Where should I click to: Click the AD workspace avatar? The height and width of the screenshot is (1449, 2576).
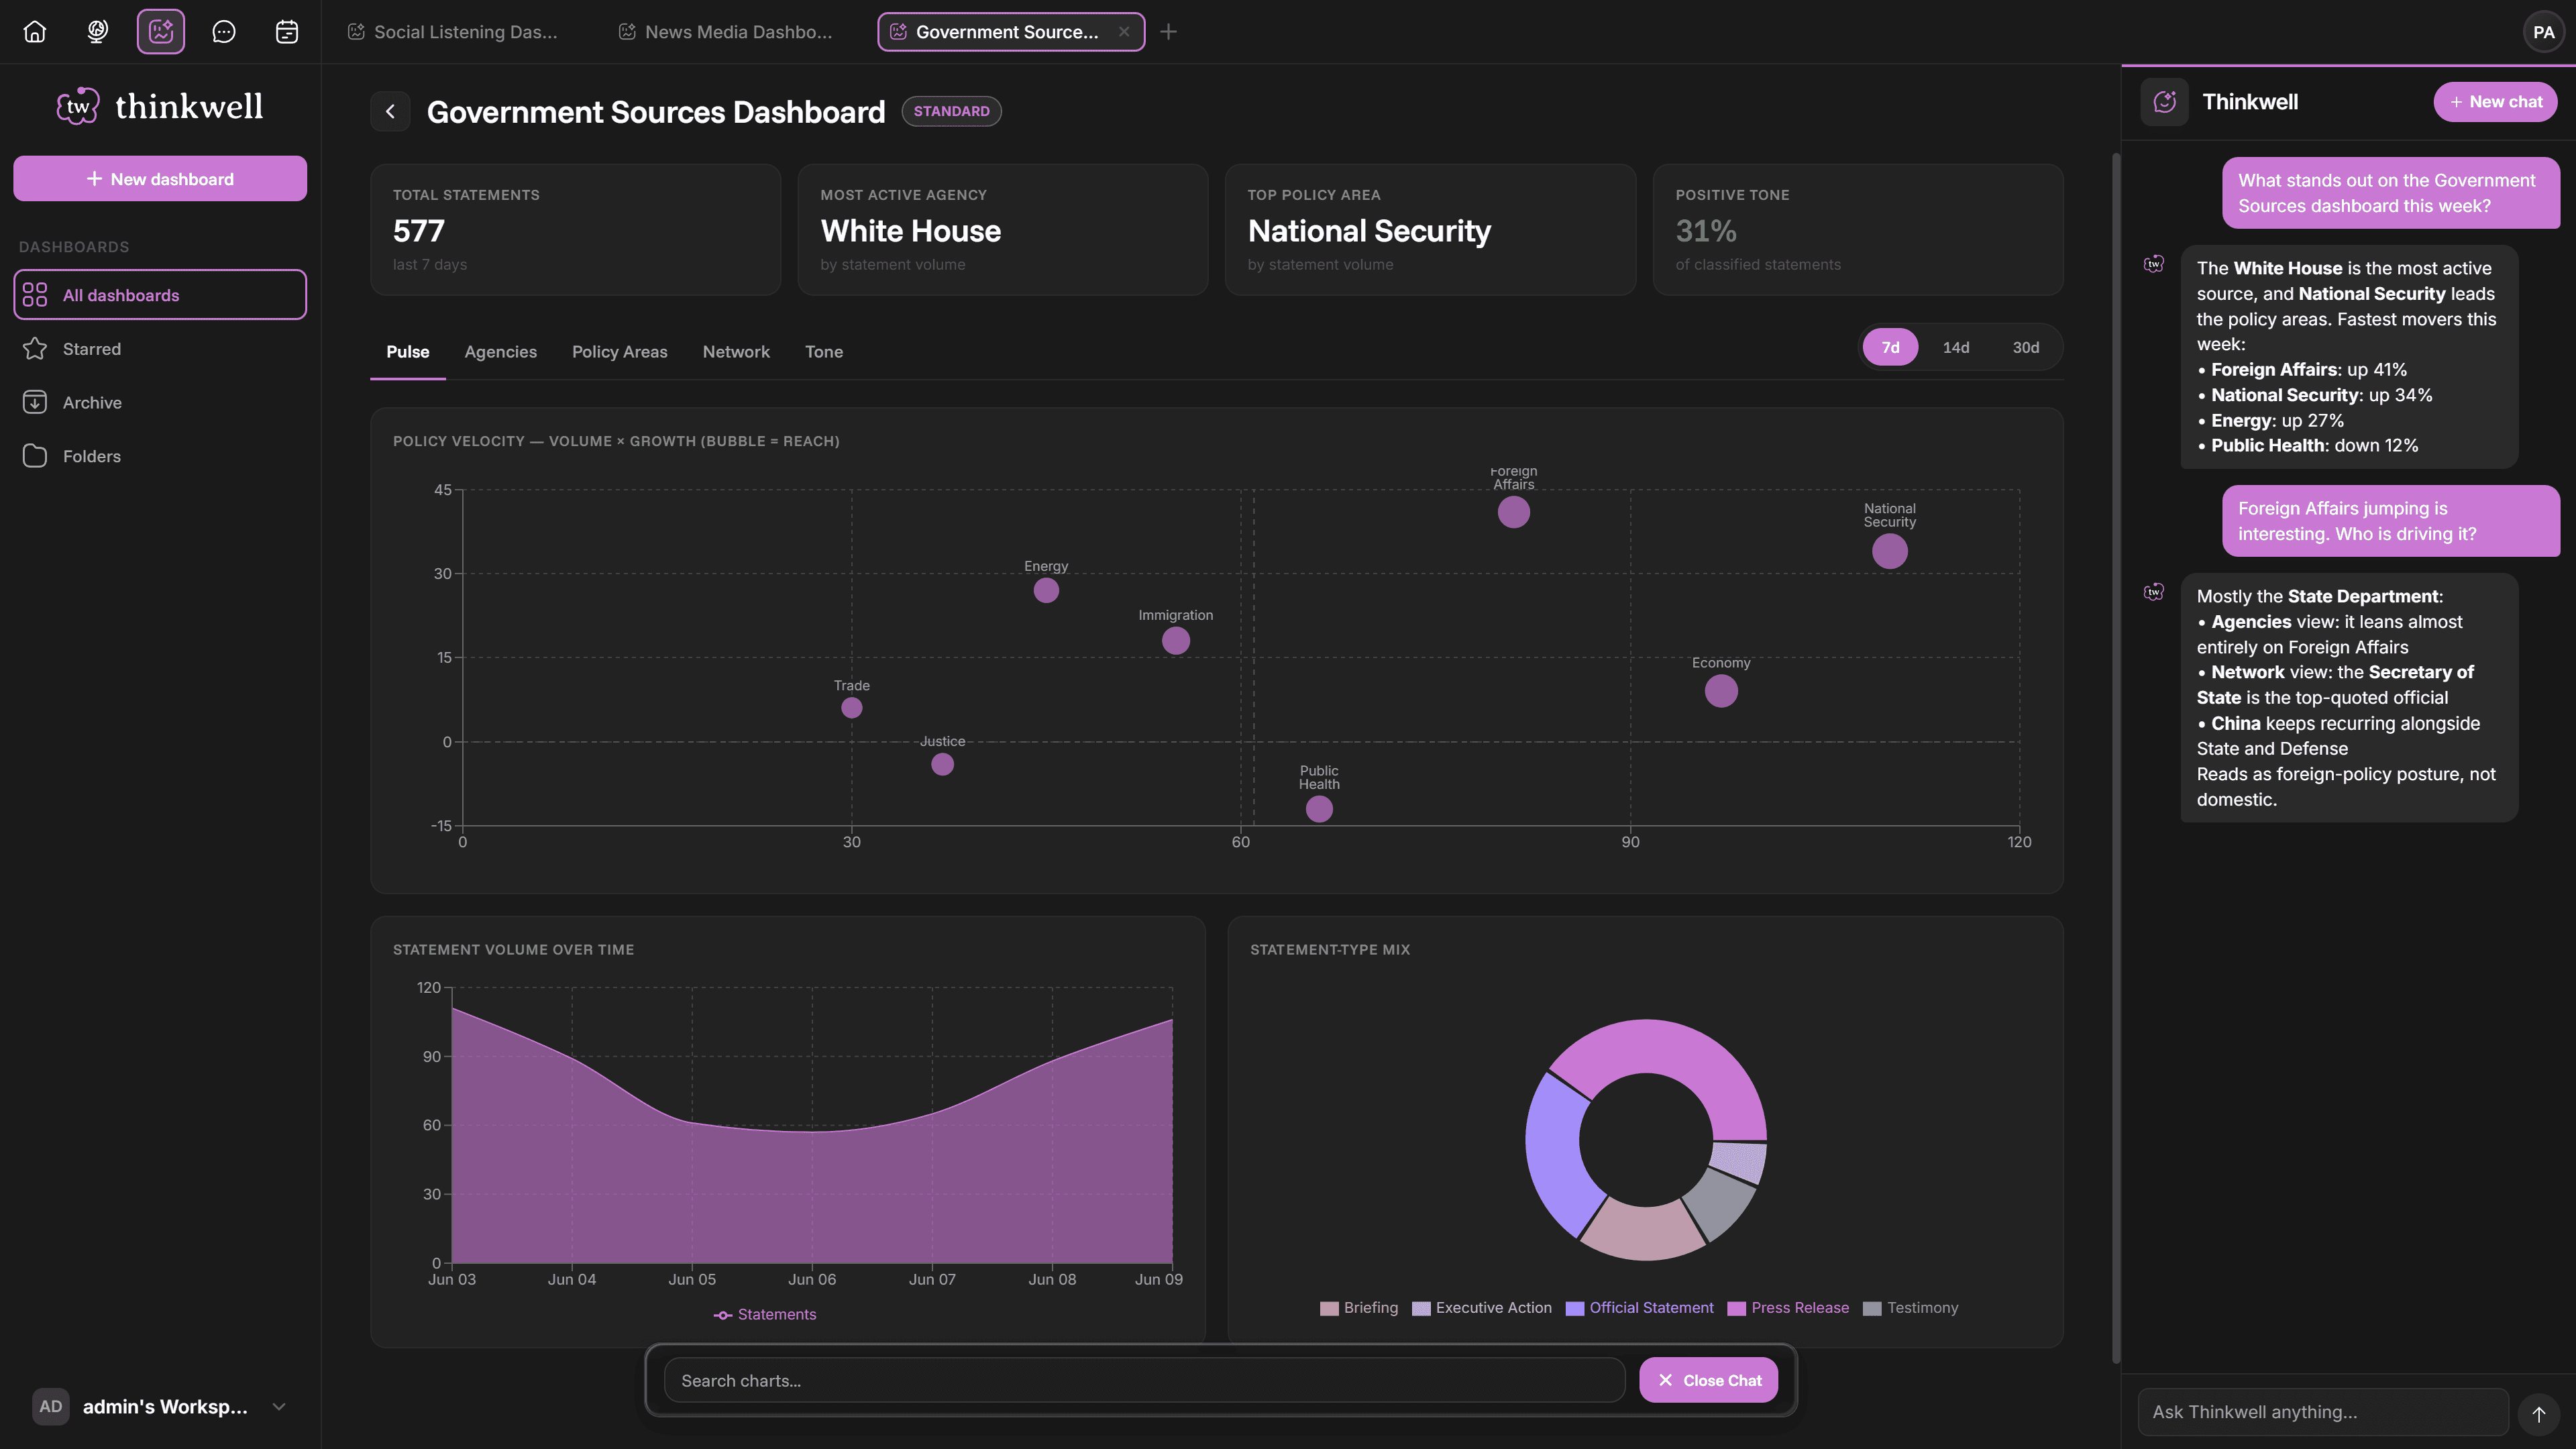pyautogui.click(x=51, y=1406)
